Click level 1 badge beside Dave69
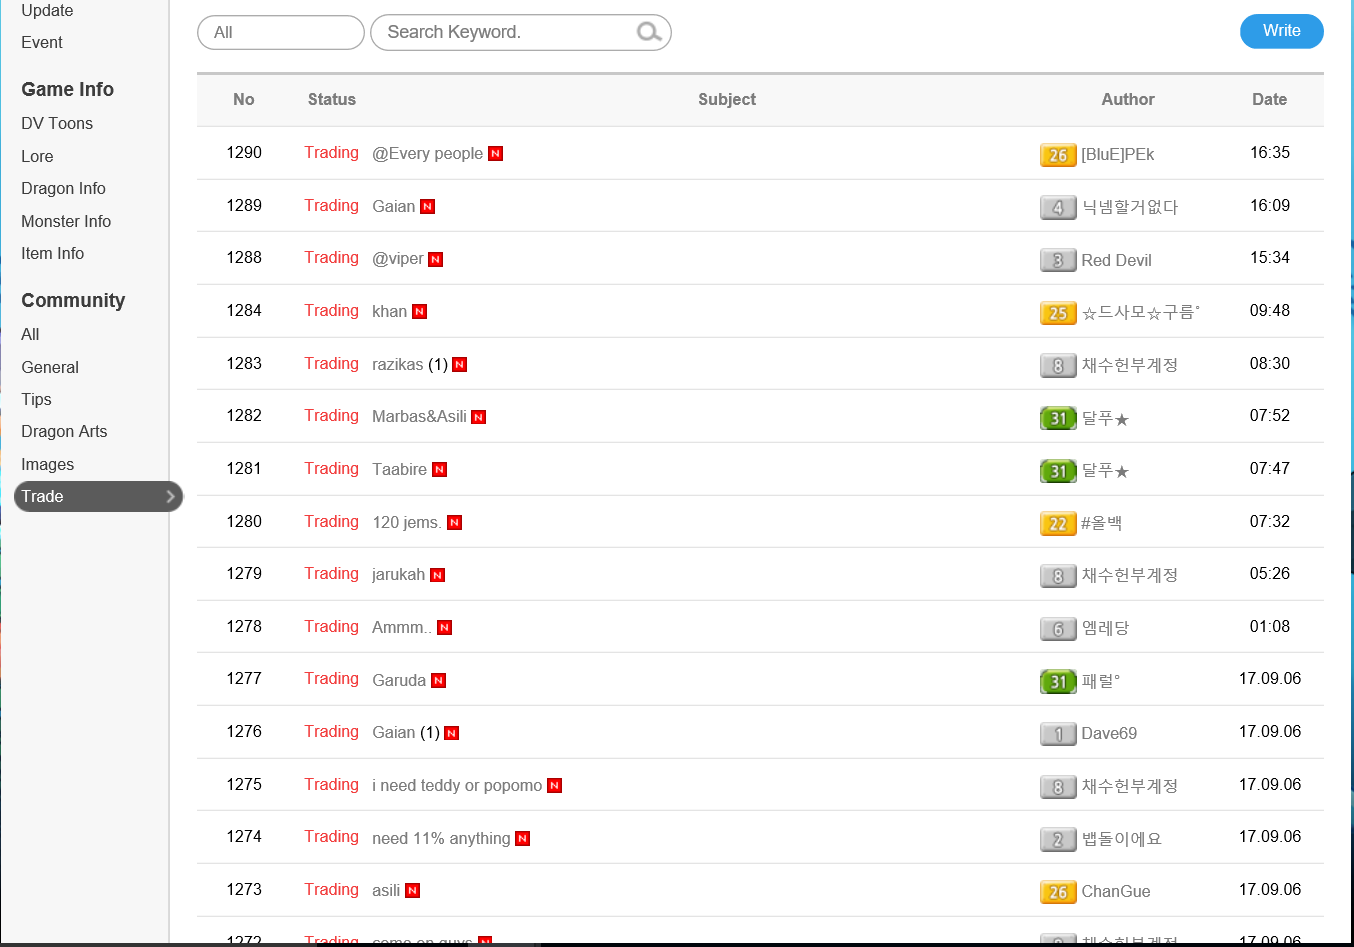The width and height of the screenshot is (1354, 947). [x=1058, y=734]
